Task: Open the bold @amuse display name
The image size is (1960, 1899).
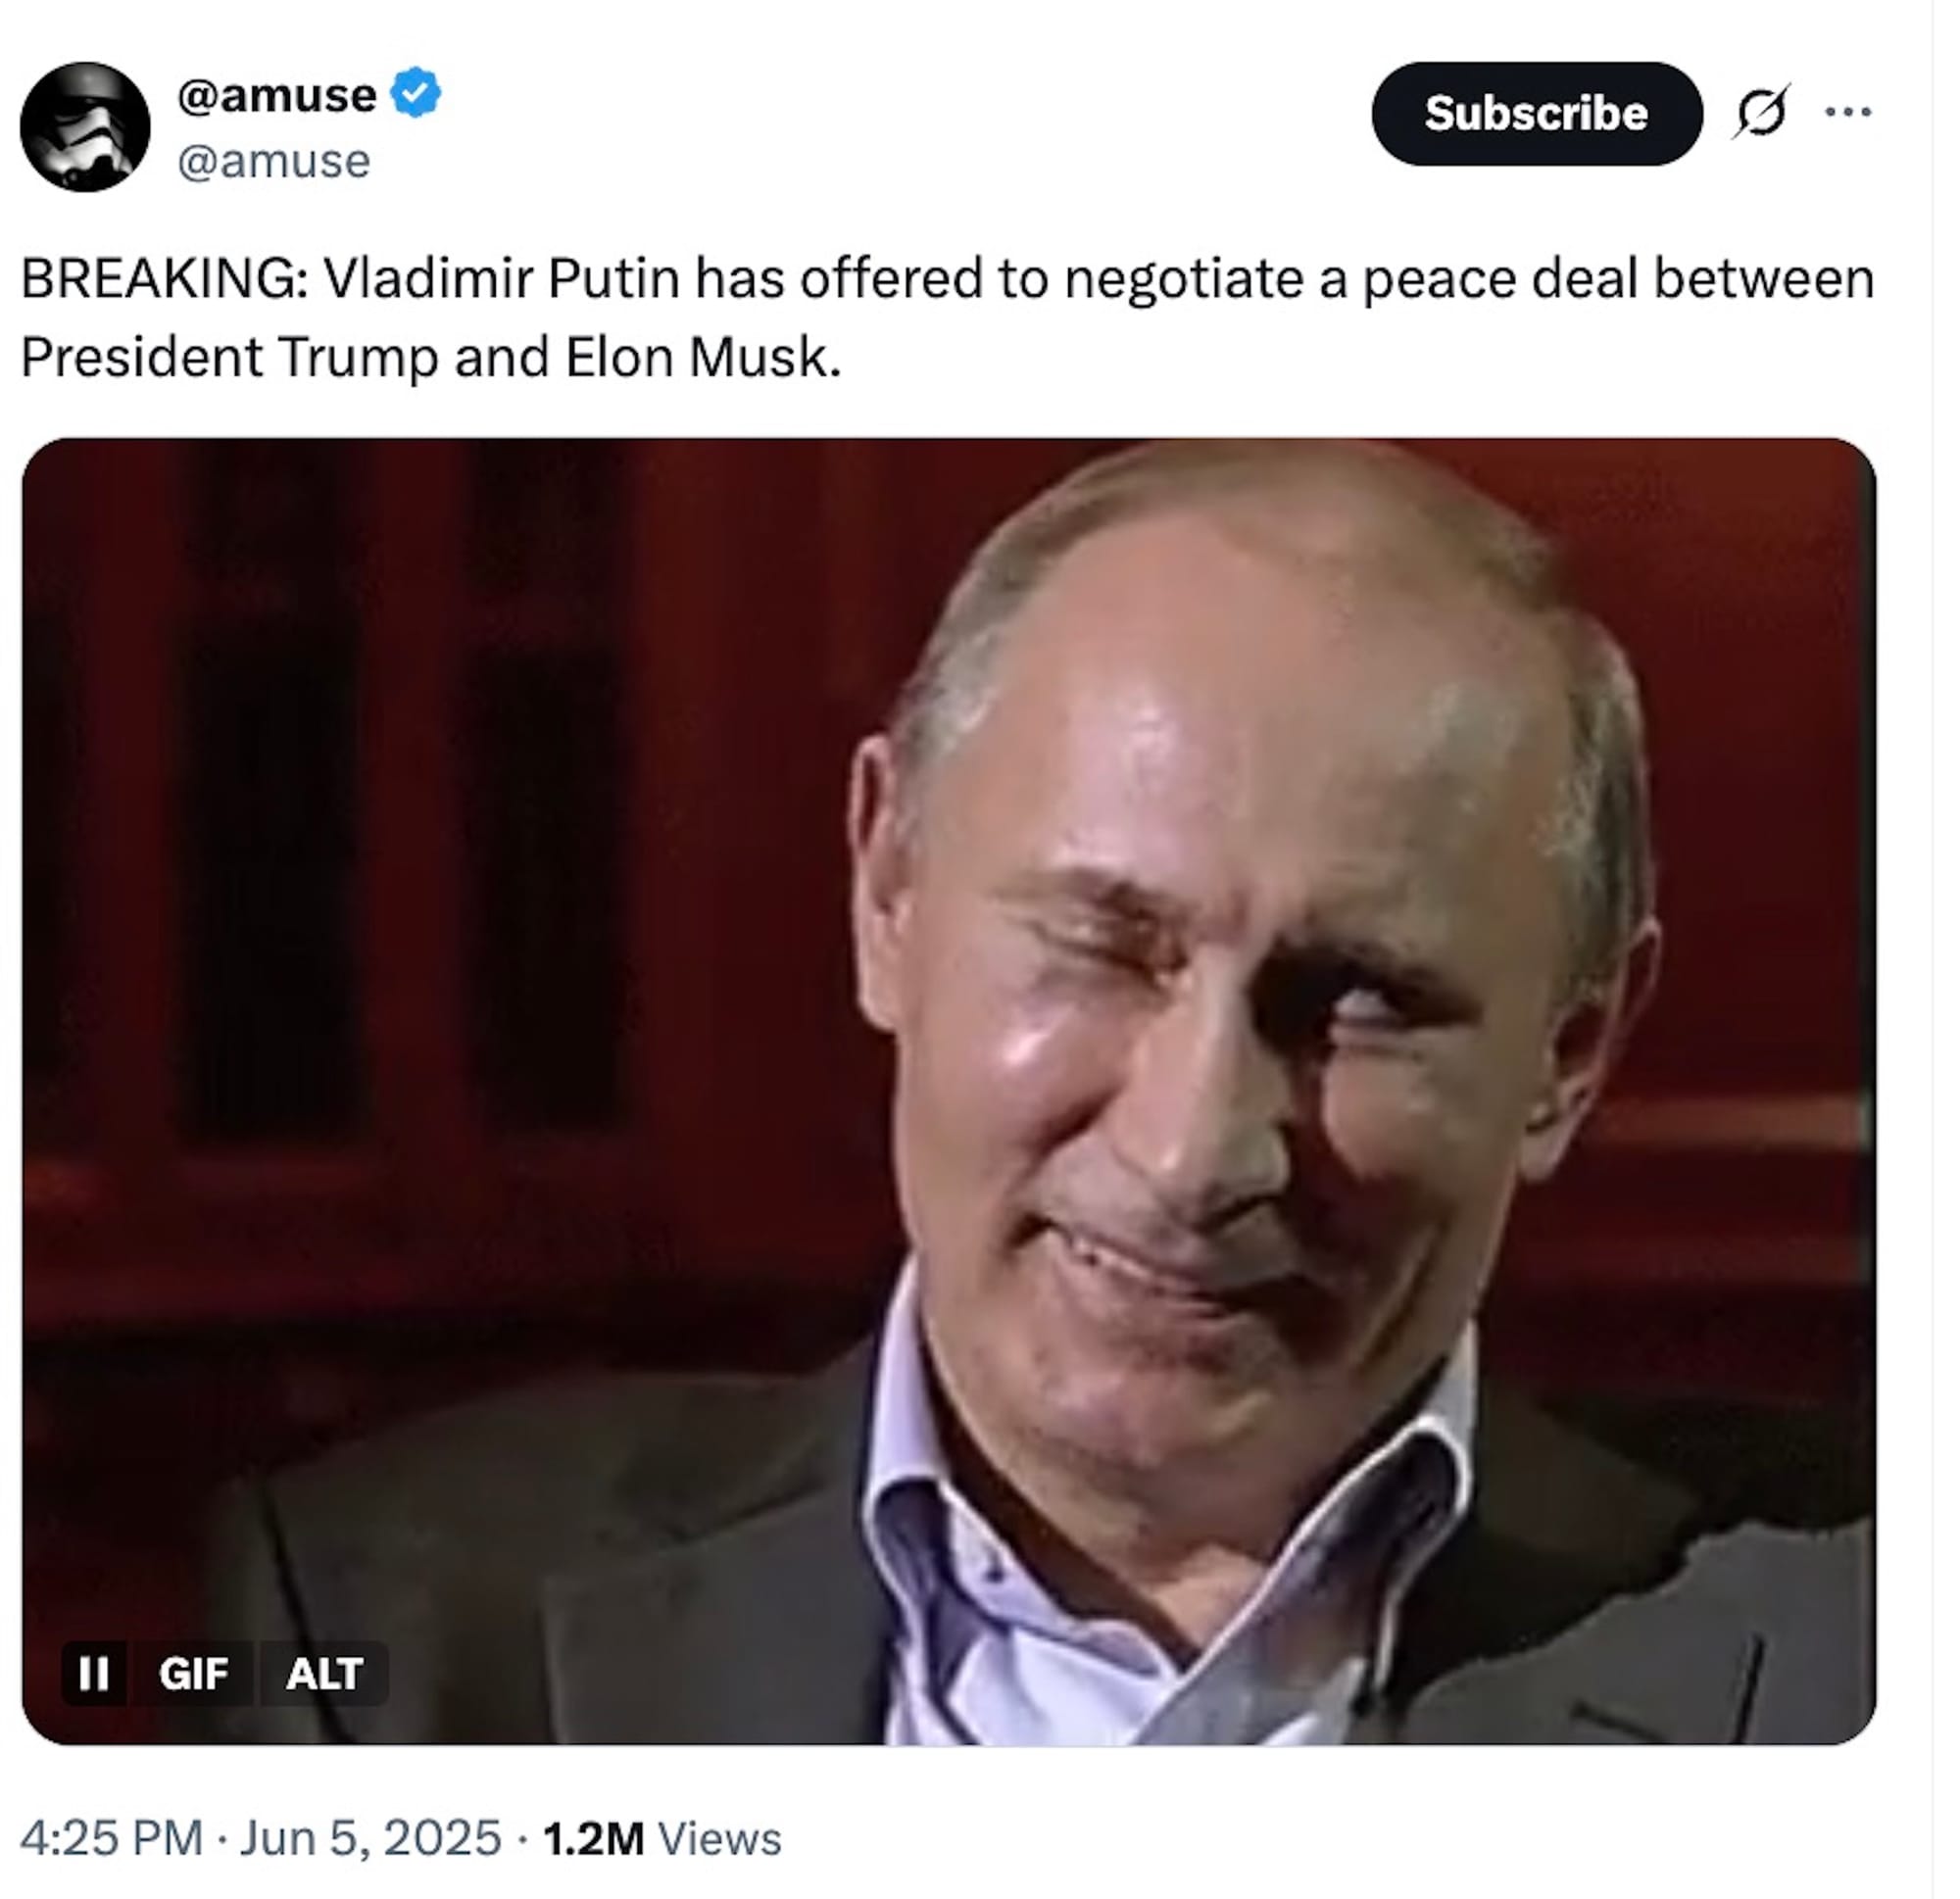Action: [x=277, y=96]
